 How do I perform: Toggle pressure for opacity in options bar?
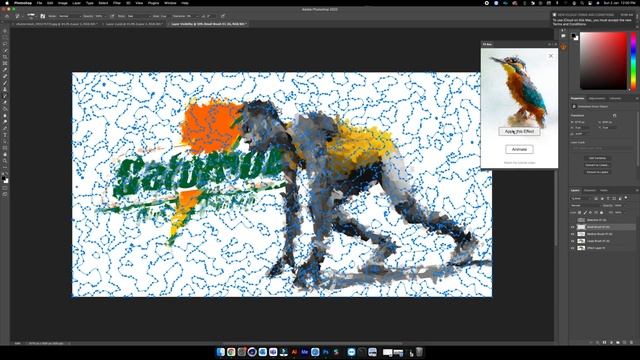tap(112, 16)
